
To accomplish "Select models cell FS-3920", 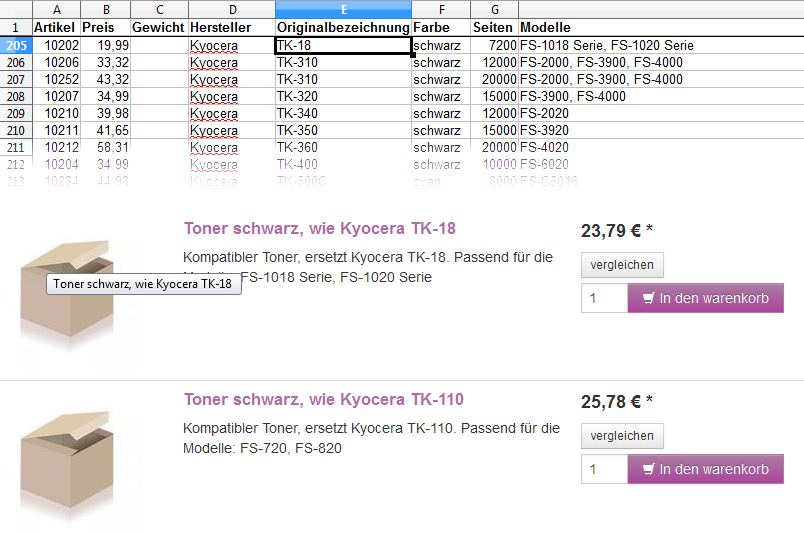I will [x=661, y=130].
